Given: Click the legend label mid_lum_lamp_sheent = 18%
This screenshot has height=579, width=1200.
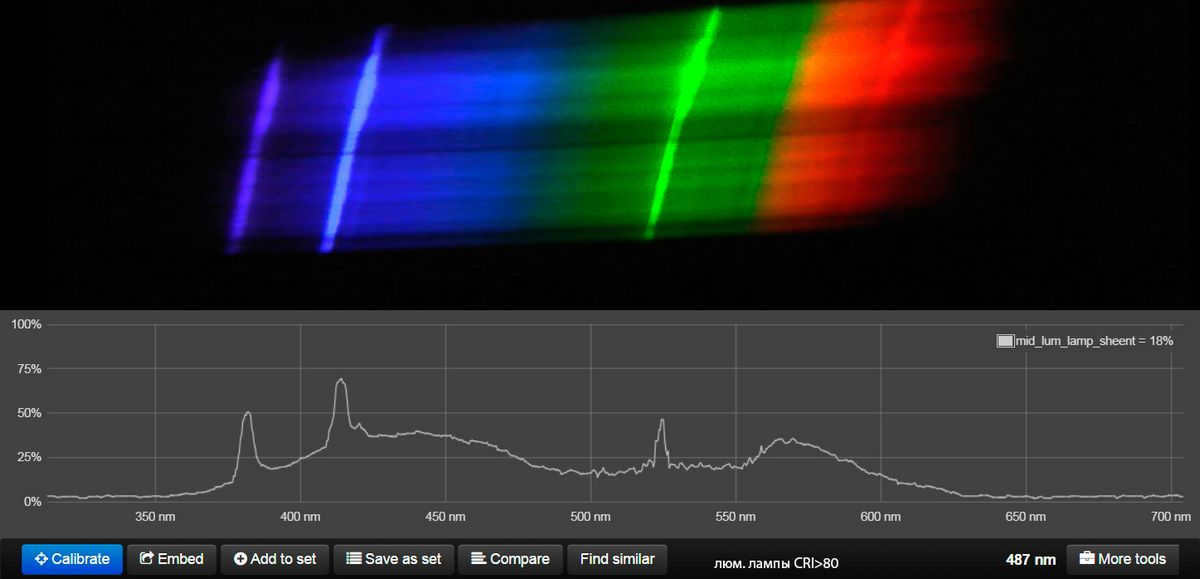Looking at the screenshot, I should (1094, 341).
